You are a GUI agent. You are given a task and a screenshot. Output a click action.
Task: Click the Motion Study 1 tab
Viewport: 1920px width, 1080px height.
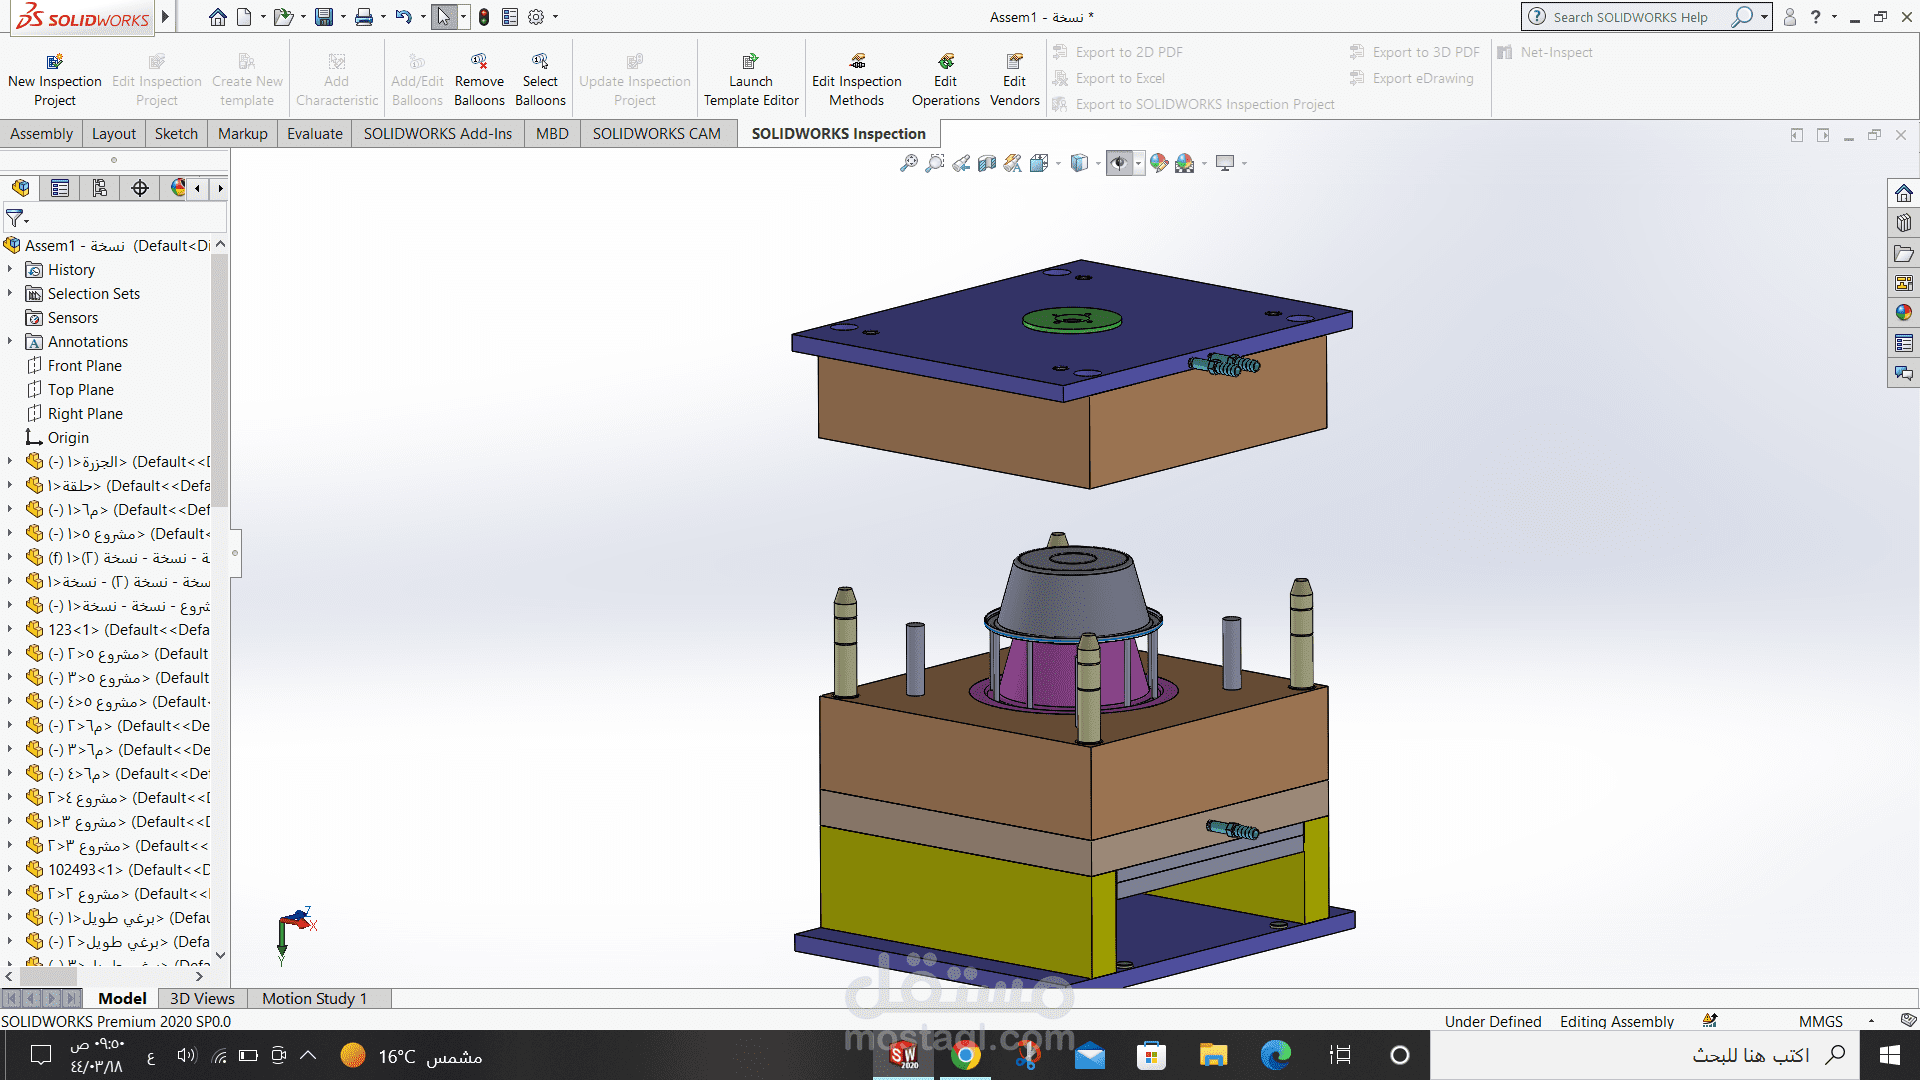[x=316, y=998]
